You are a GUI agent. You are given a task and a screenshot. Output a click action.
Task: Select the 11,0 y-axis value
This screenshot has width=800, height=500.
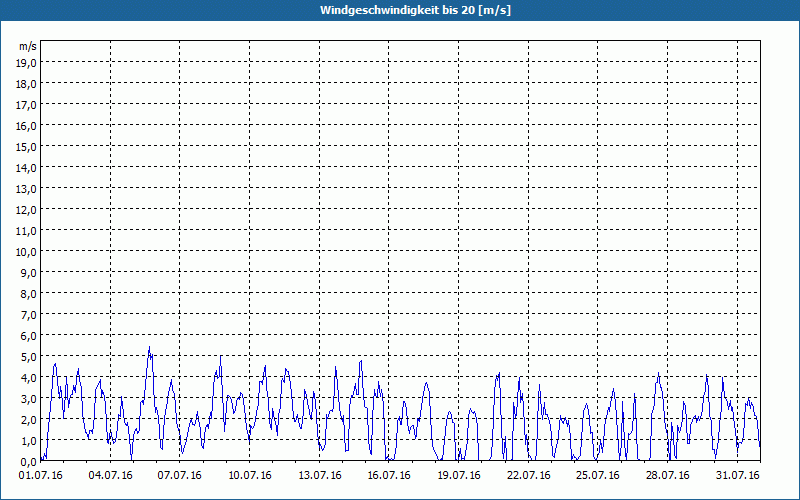(28, 231)
